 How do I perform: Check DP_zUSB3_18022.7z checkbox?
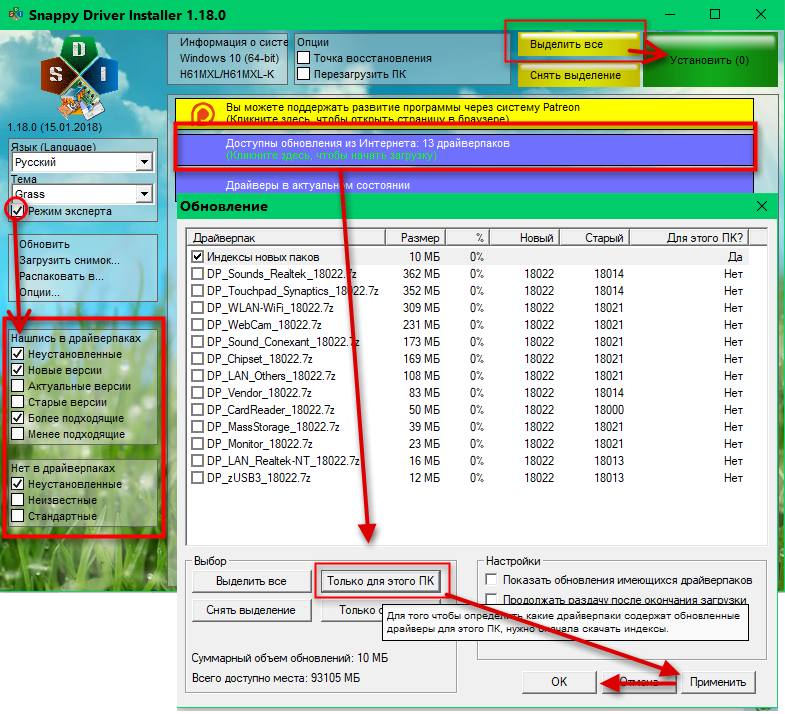198,478
